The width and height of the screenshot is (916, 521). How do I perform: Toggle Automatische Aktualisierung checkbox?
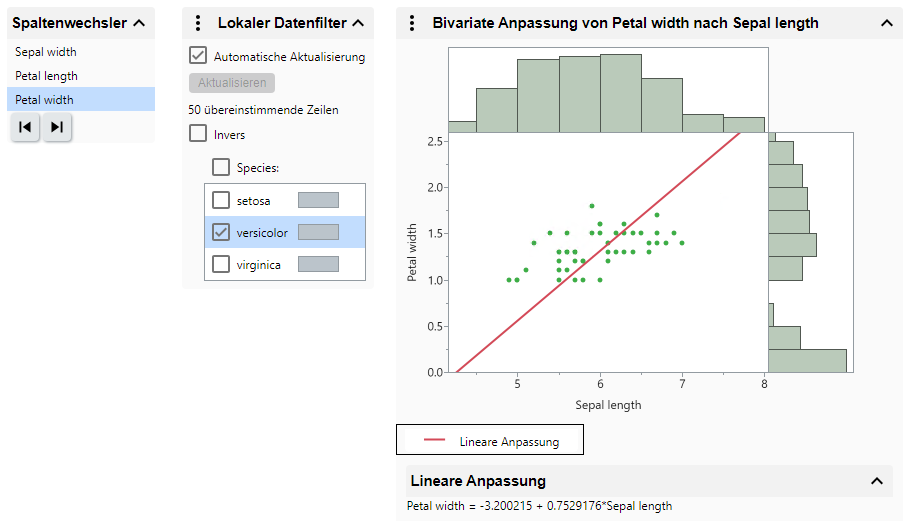(198, 57)
